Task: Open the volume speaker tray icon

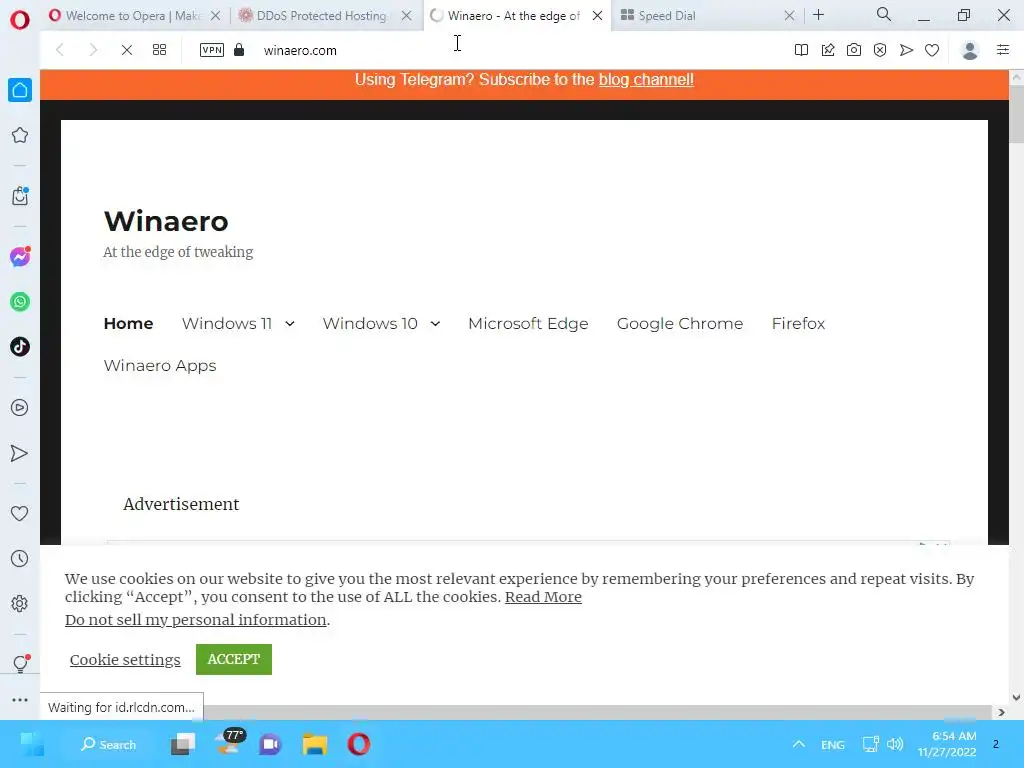Action: tap(895, 744)
